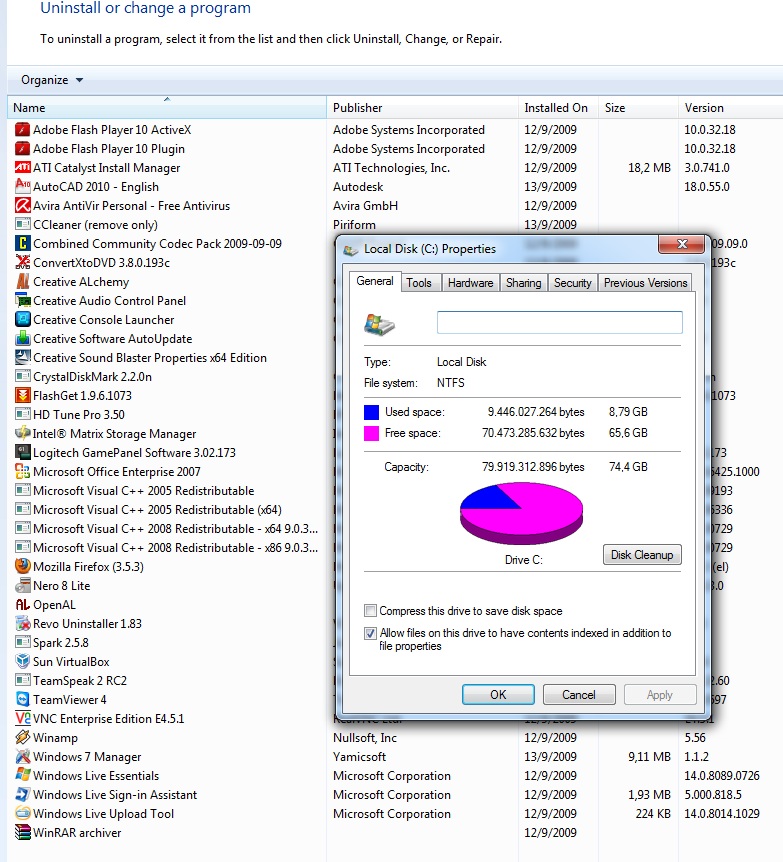Select the Mozilla Firefox icon
Viewport: 783px width, 862px height.
click(23, 566)
